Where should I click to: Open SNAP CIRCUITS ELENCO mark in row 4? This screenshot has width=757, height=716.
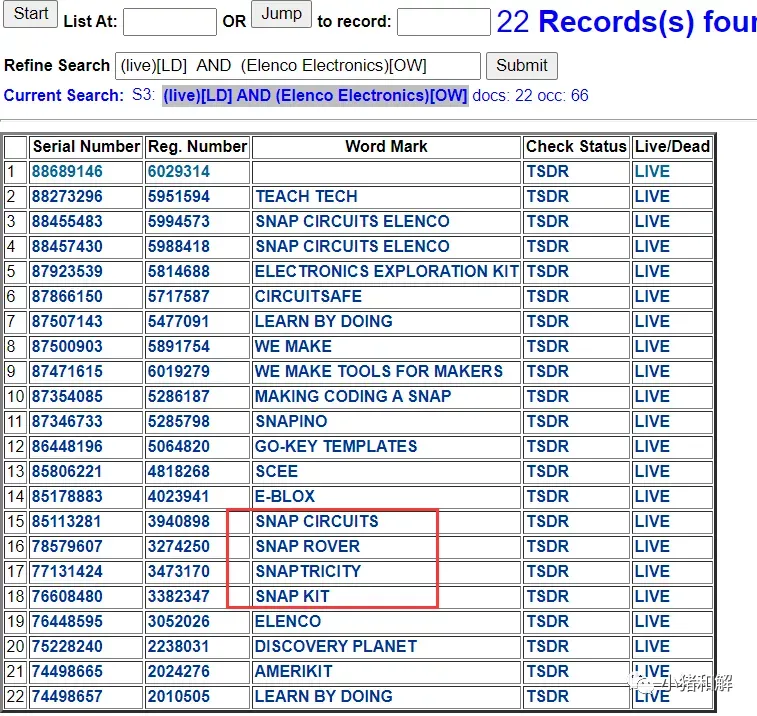click(352, 247)
